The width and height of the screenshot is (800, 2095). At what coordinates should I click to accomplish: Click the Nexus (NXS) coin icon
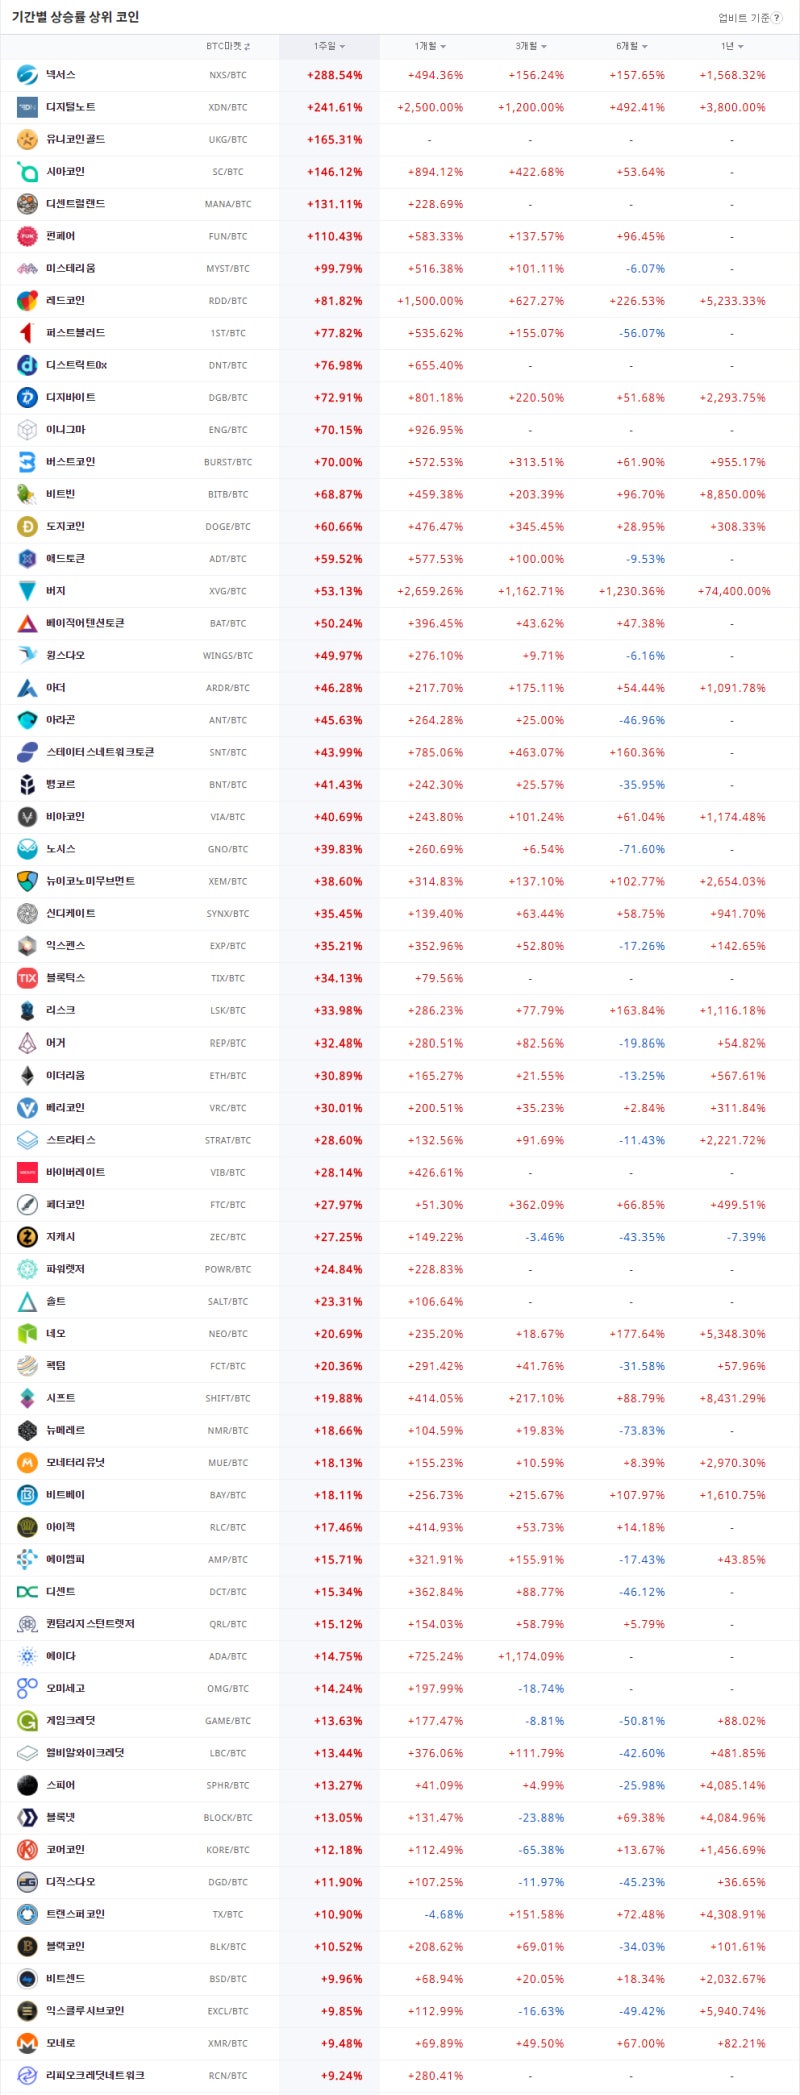click(27, 75)
